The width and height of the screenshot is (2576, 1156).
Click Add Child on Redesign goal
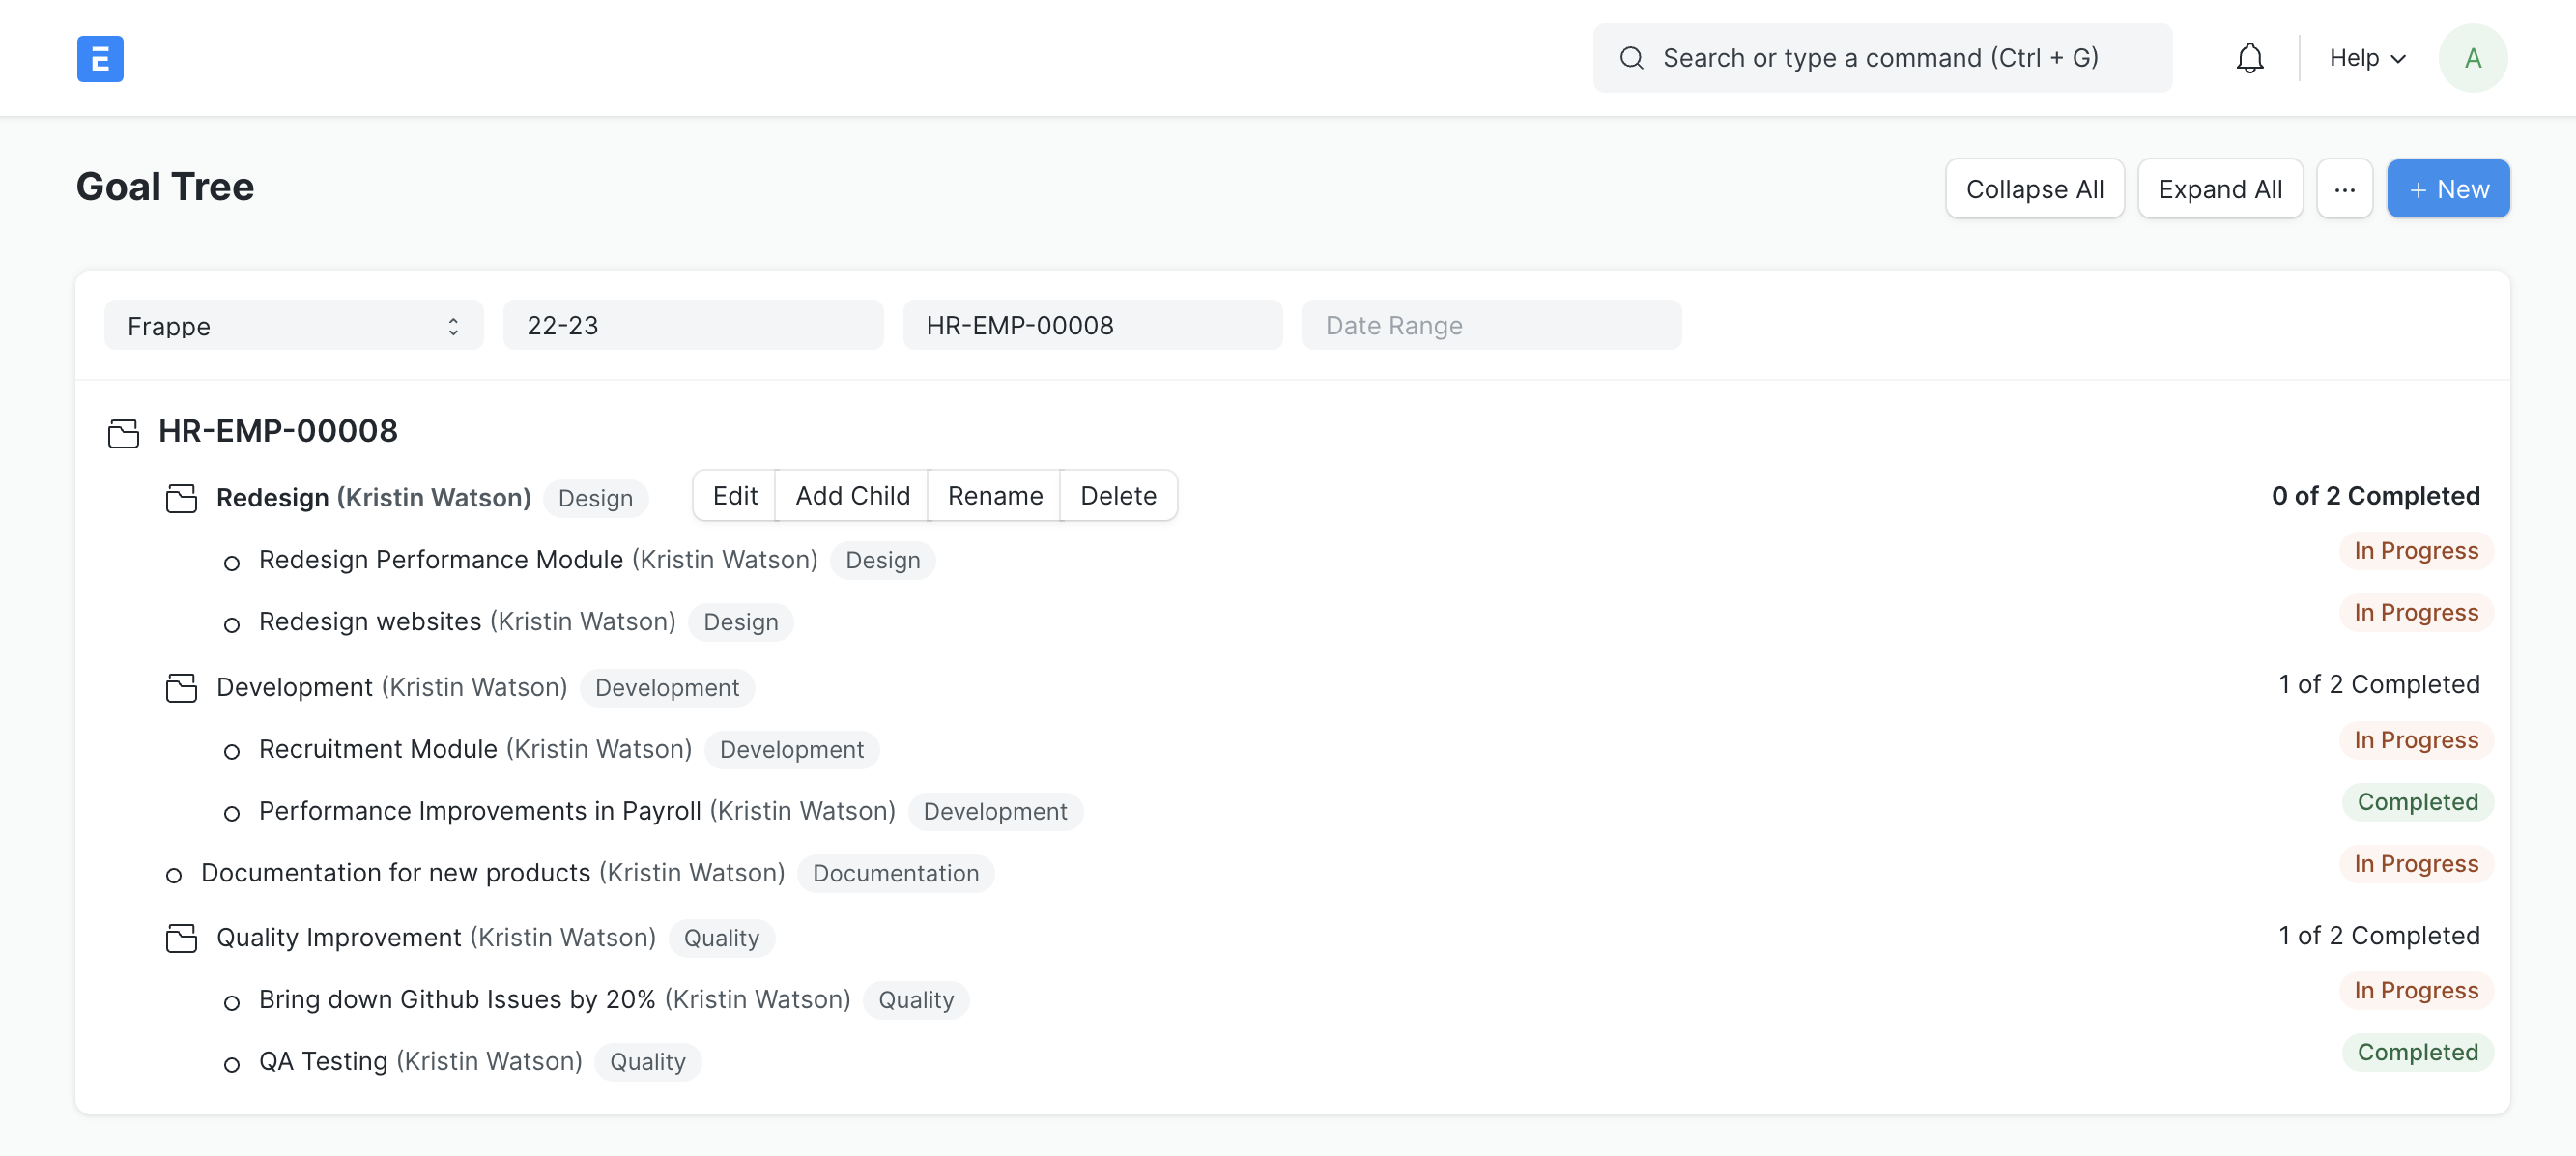click(x=852, y=496)
